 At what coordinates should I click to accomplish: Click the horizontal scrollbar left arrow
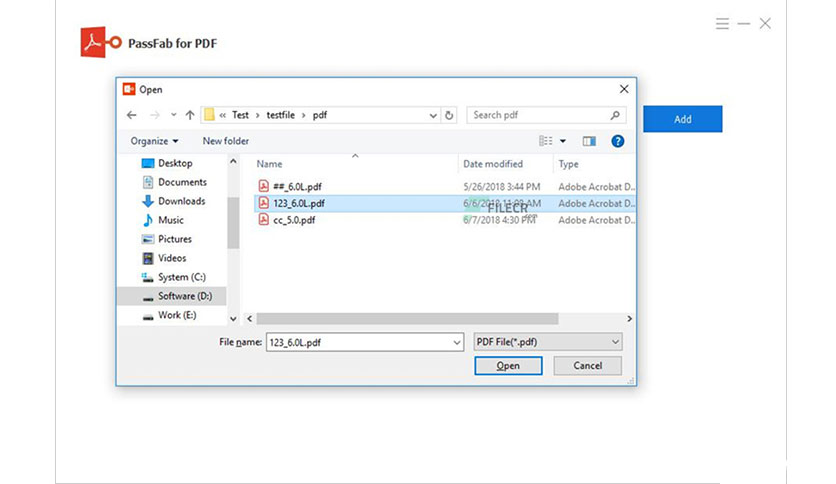pyautogui.click(x=250, y=319)
